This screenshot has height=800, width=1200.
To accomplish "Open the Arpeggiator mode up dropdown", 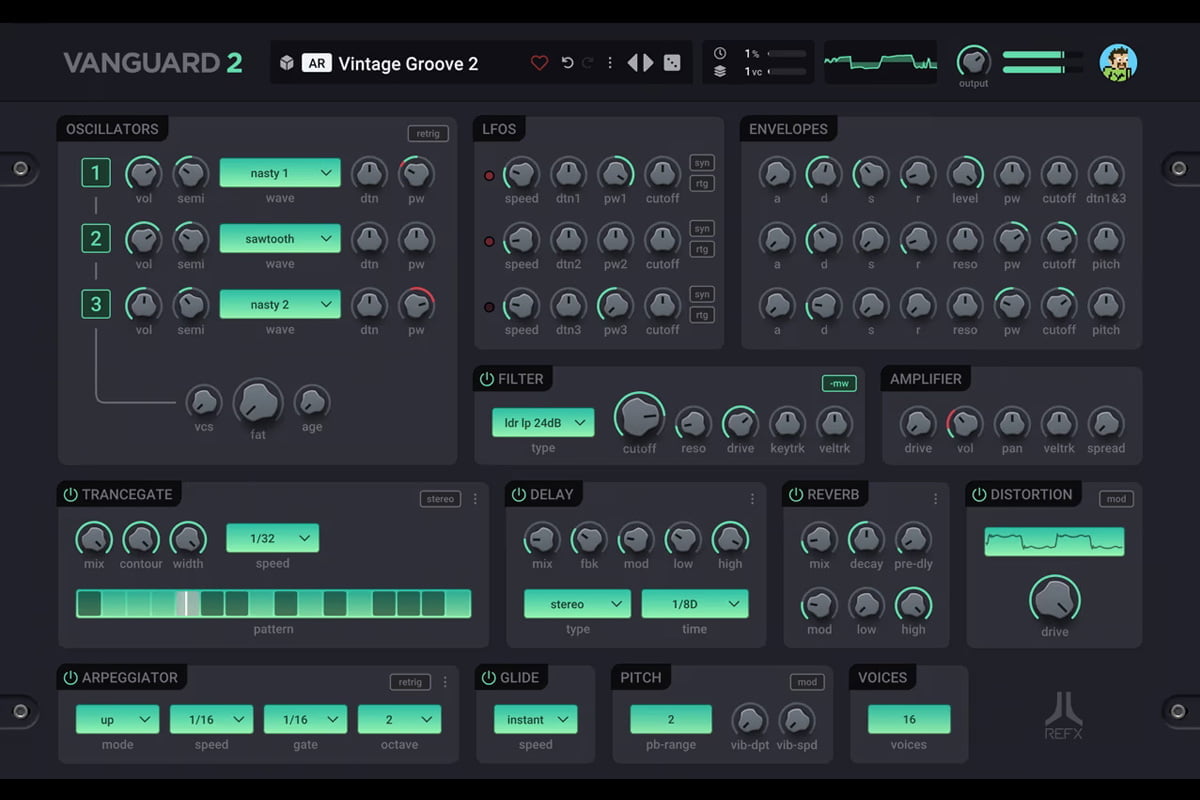I will point(117,720).
